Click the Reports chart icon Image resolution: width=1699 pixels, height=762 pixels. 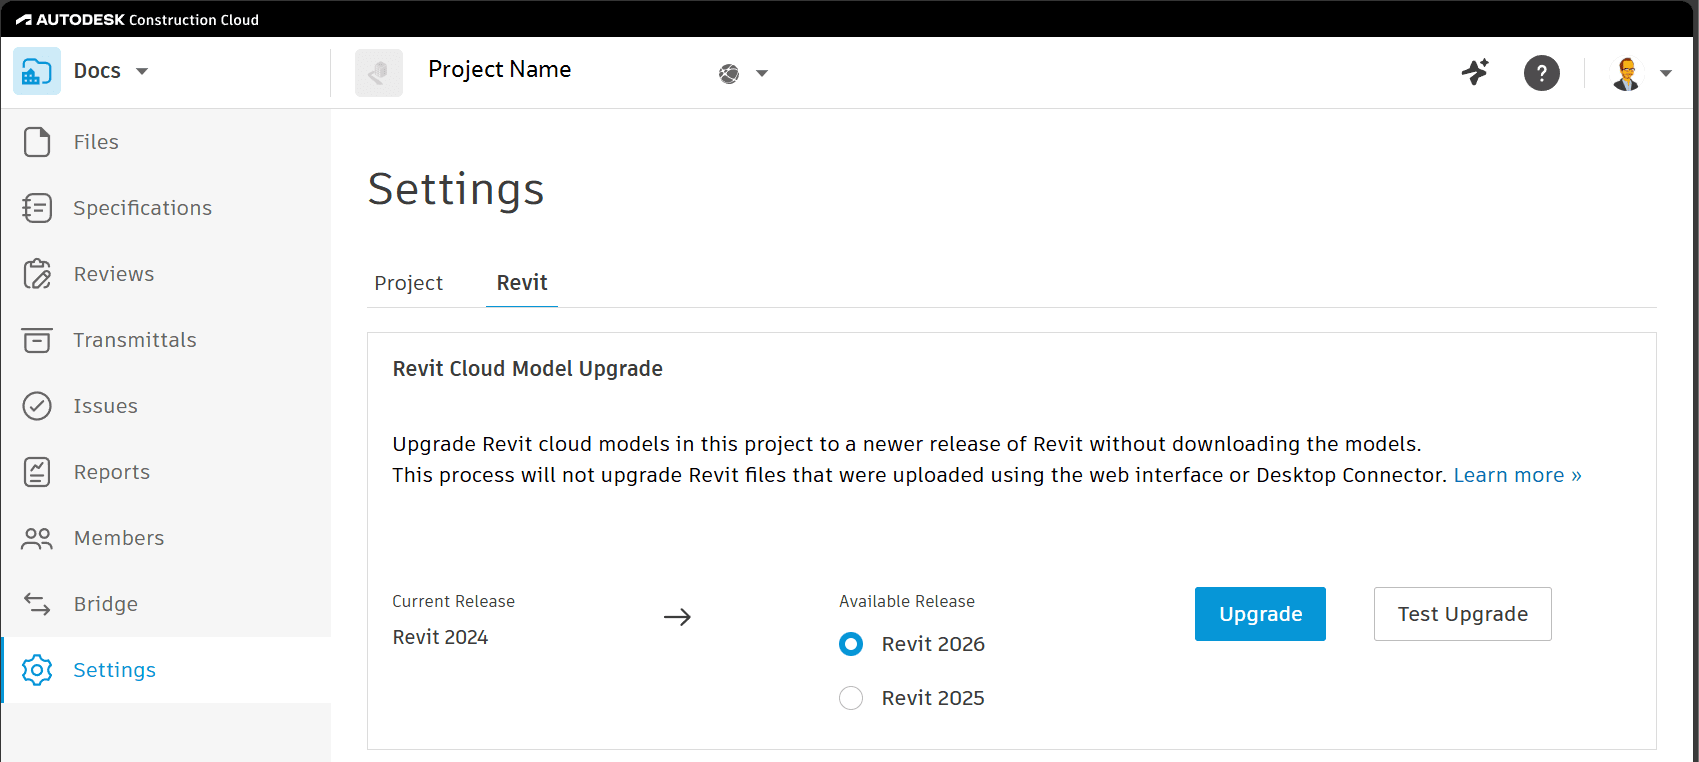point(37,472)
